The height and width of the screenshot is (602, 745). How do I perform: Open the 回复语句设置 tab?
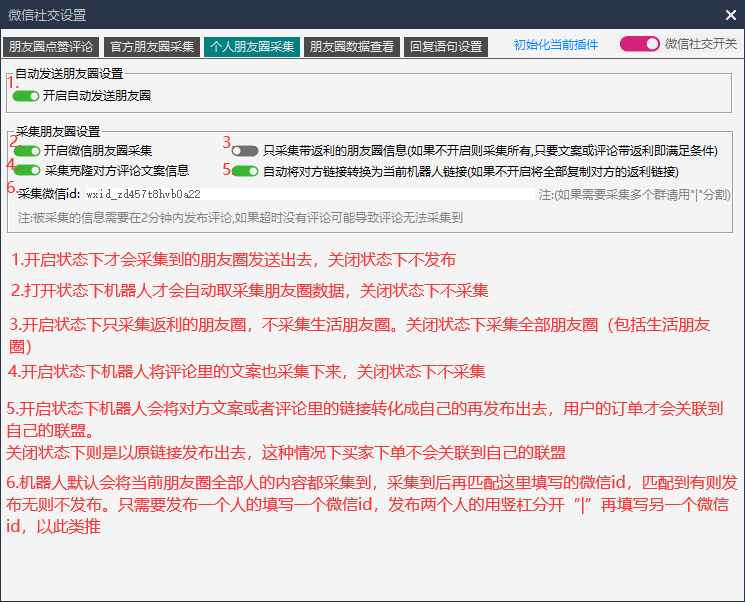[x=445, y=46]
